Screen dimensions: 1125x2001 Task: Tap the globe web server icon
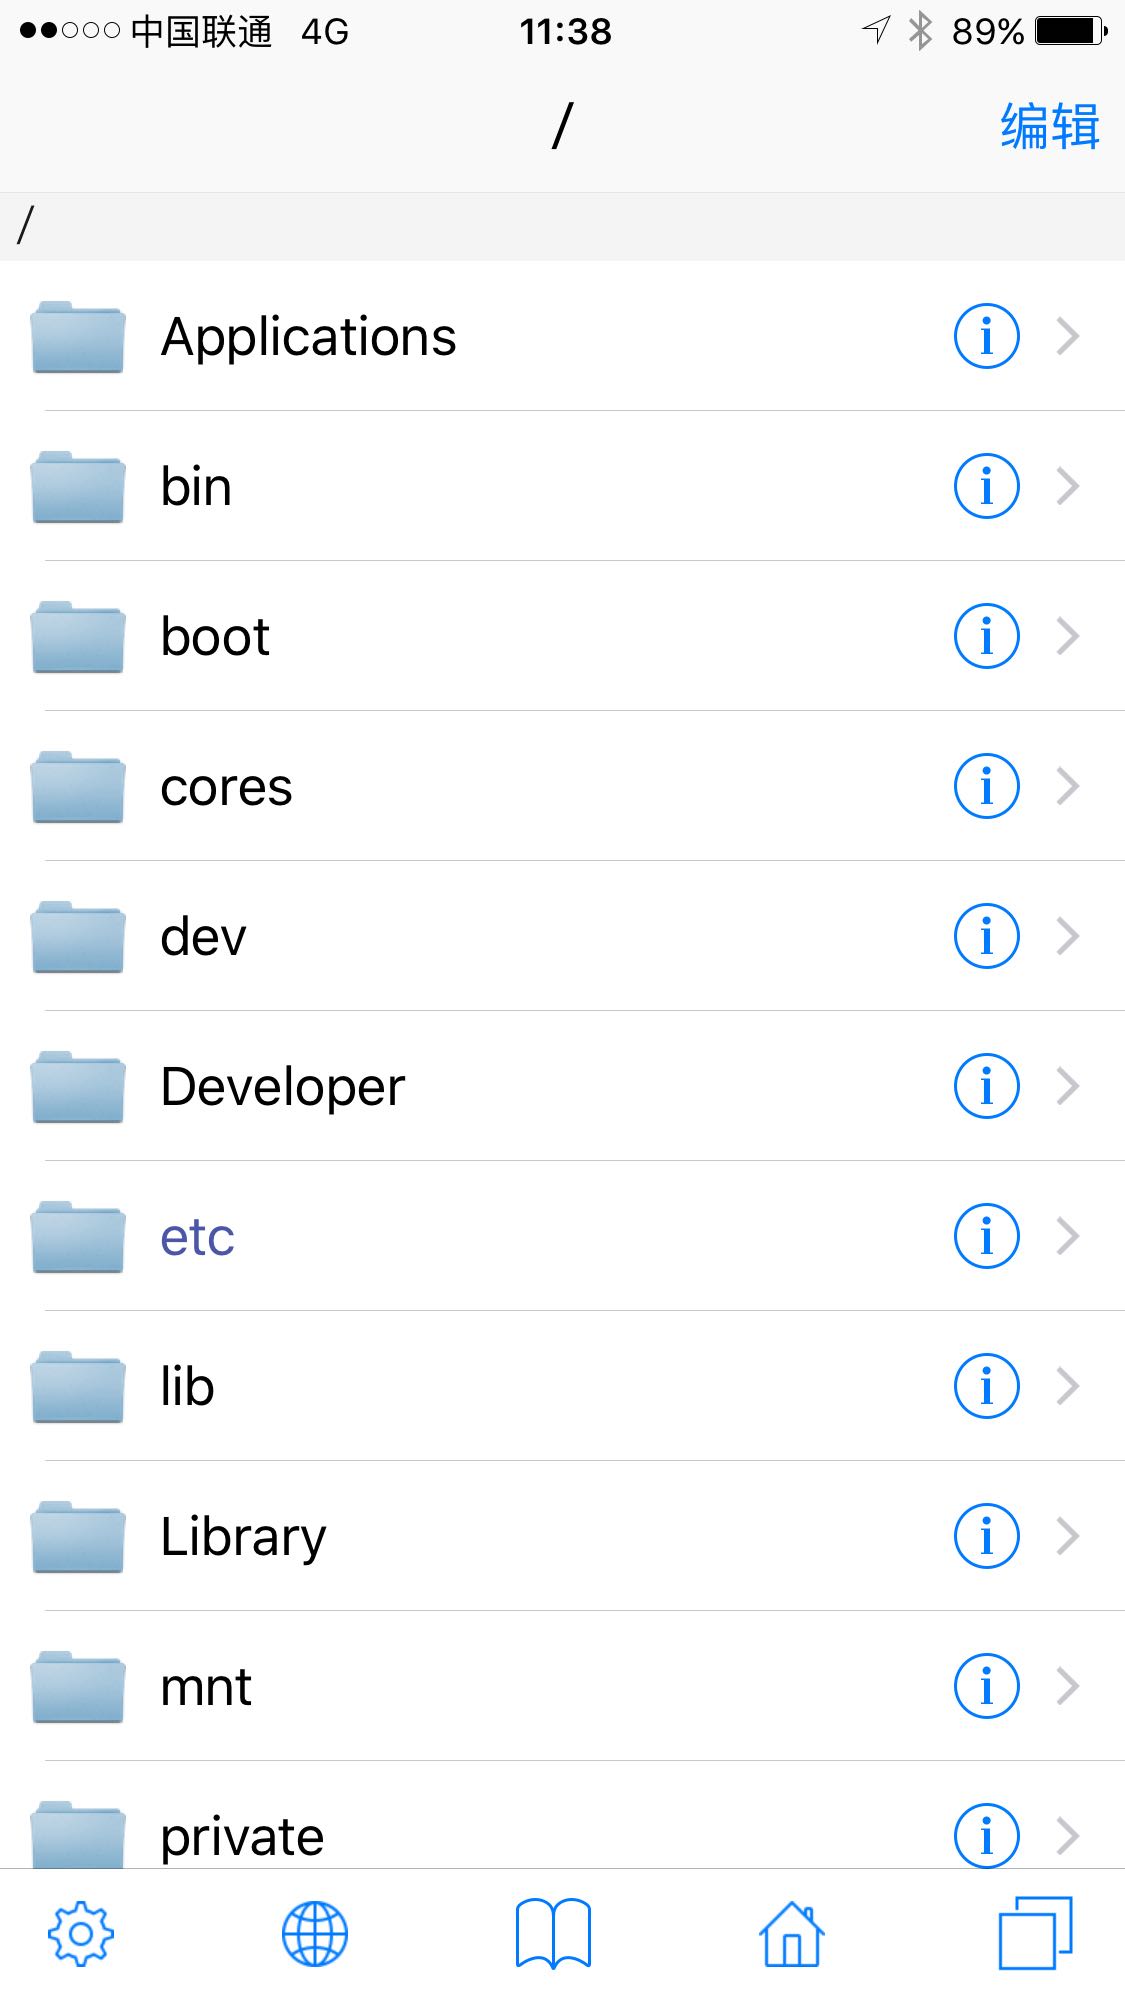point(315,1934)
